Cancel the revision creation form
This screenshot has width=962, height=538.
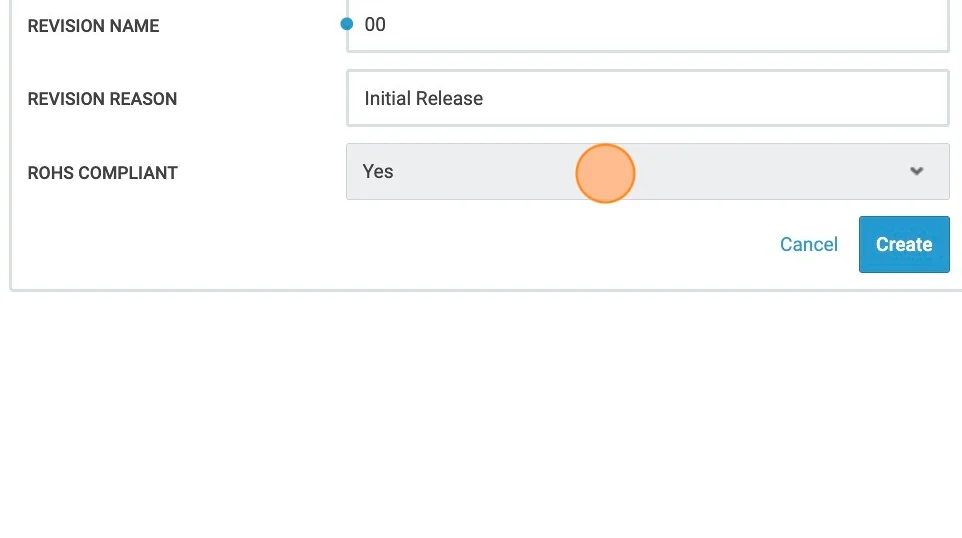(x=808, y=244)
